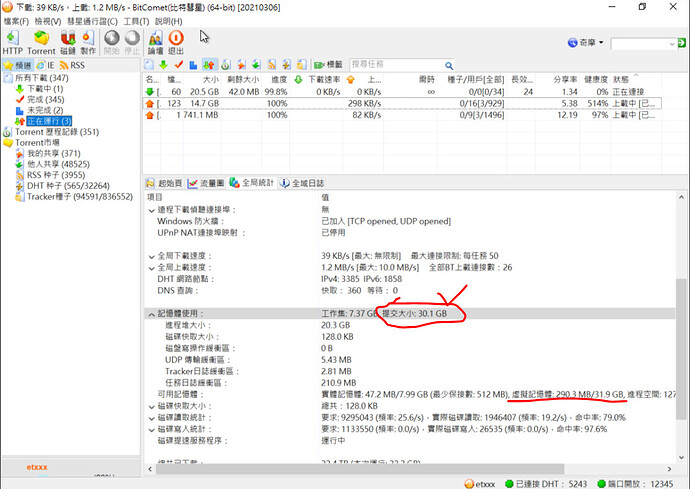Select 所有下載 (347) in the tree

coord(42,78)
